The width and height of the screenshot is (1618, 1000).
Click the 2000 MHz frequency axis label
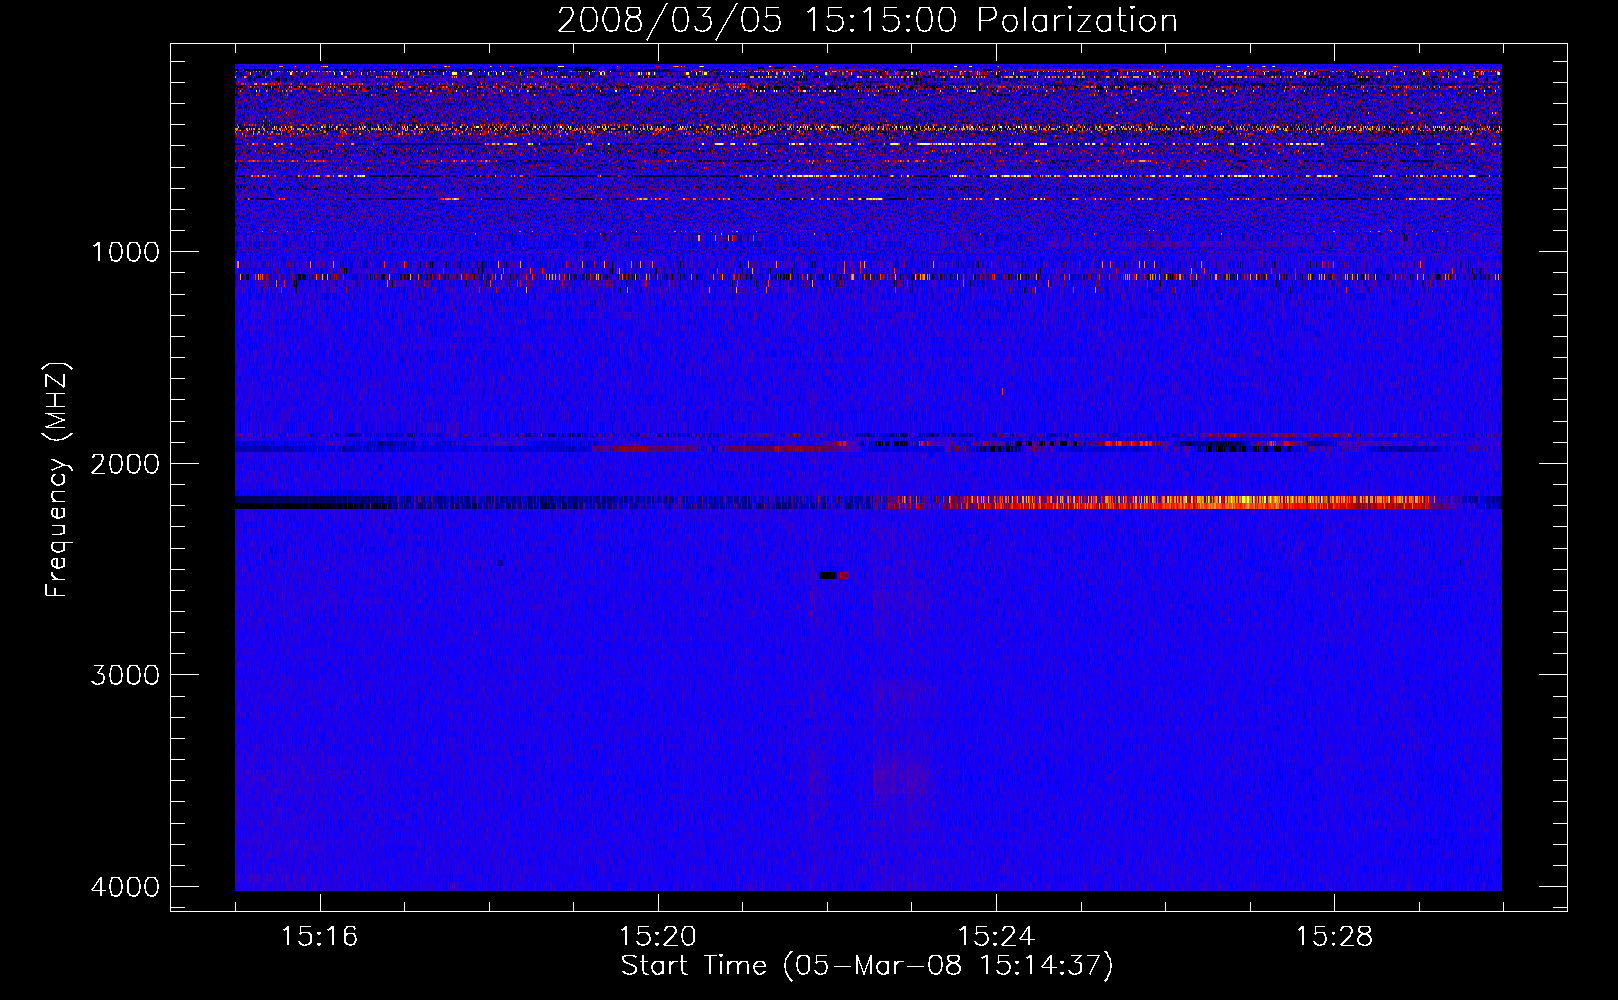[125, 463]
